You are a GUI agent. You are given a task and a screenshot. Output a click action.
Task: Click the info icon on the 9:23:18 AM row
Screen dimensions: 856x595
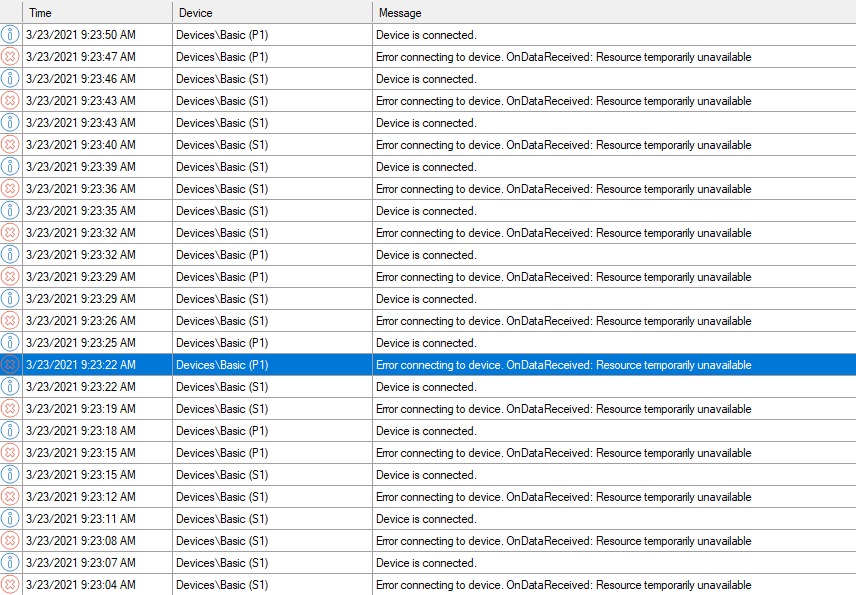(10, 431)
